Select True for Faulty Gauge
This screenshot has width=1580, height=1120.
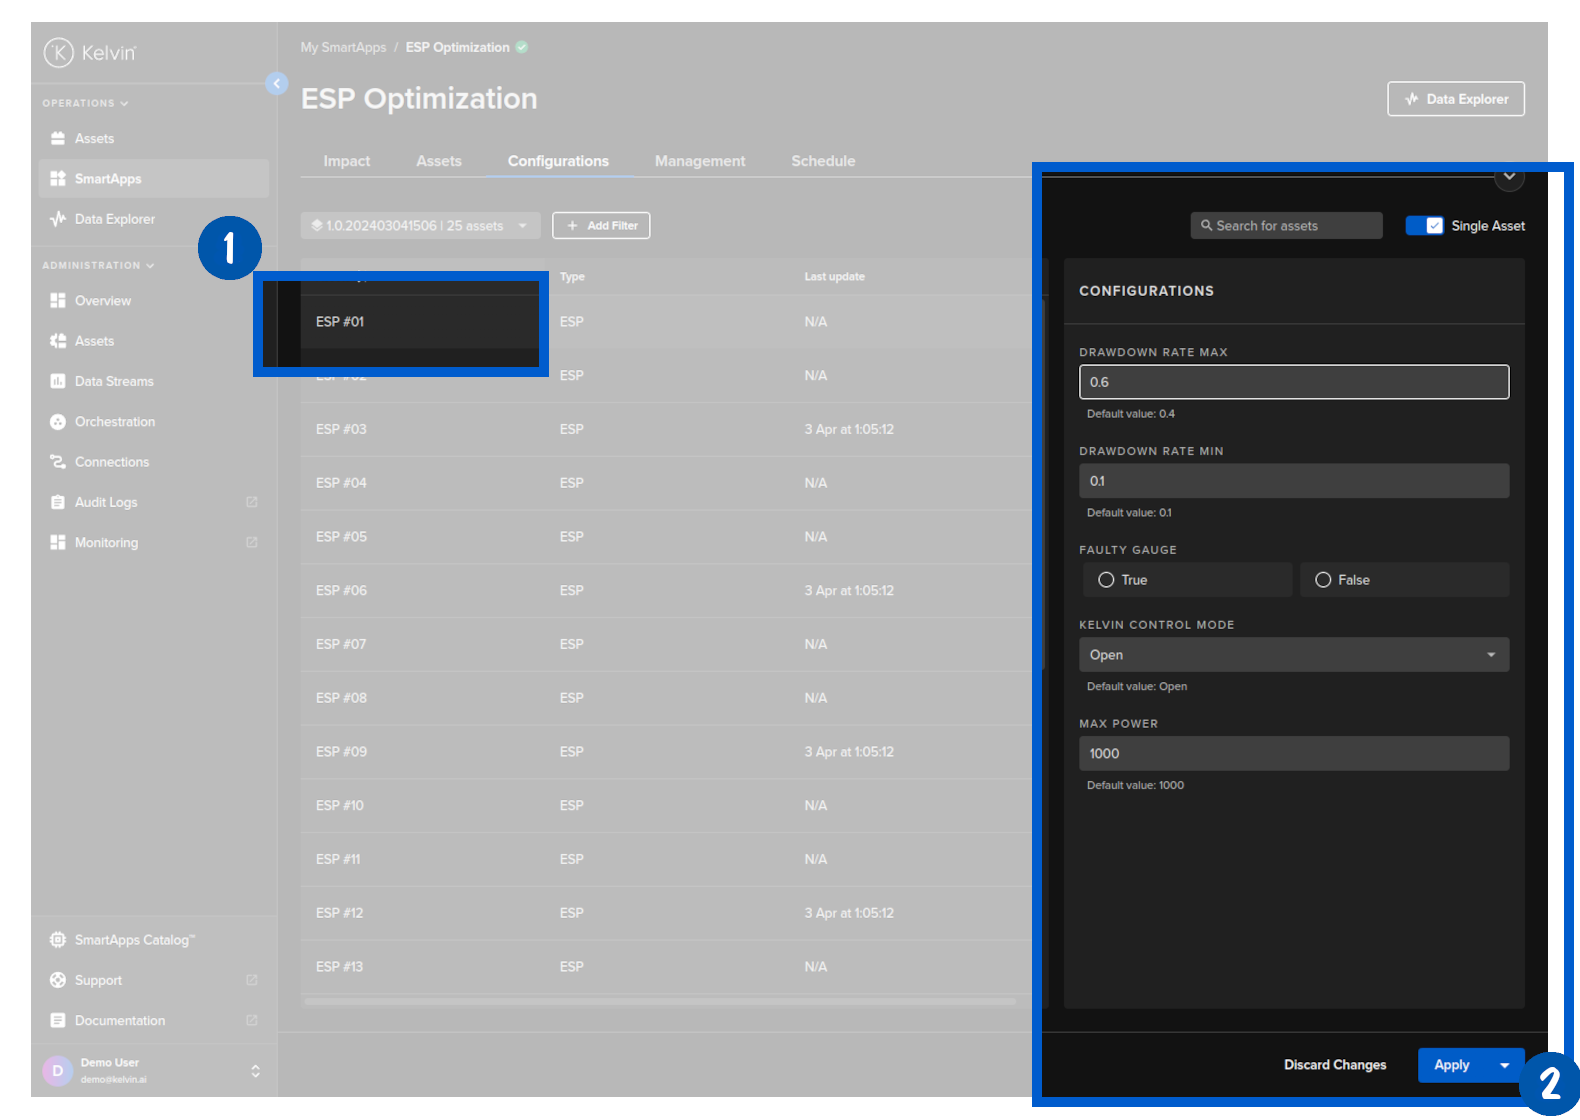coord(1106,580)
